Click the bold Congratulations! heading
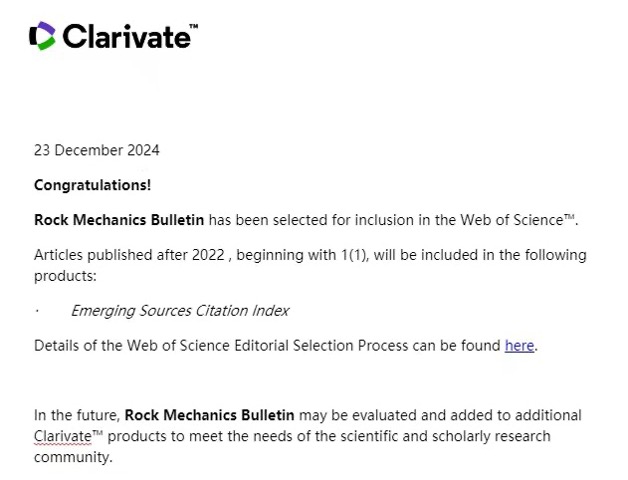This screenshot has width=628, height=480. tap(92, 185)
